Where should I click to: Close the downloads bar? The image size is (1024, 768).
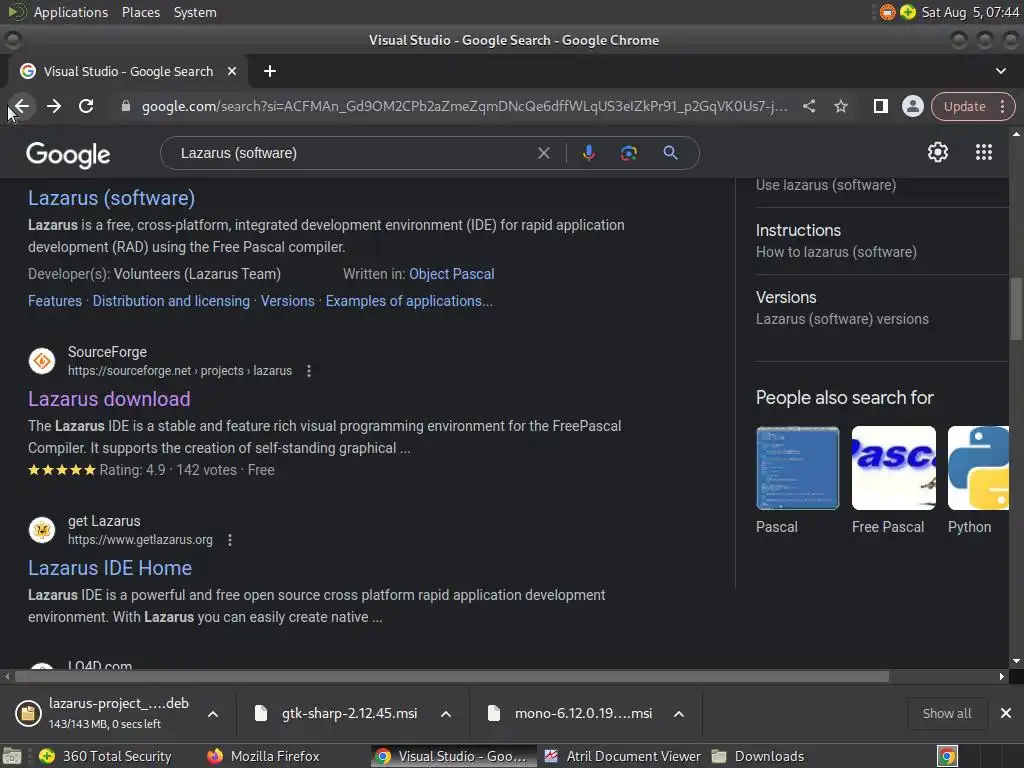pos(1006,713)
